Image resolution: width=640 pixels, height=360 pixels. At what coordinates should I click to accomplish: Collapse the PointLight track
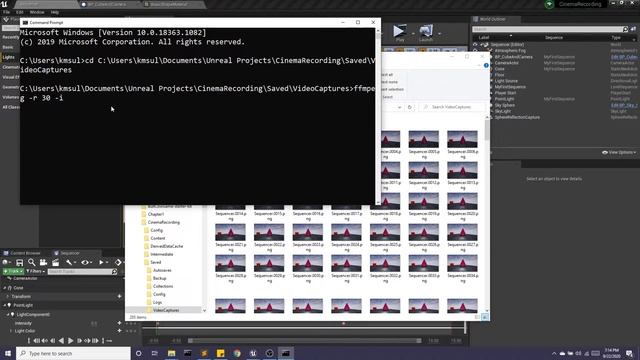point(5,305)
